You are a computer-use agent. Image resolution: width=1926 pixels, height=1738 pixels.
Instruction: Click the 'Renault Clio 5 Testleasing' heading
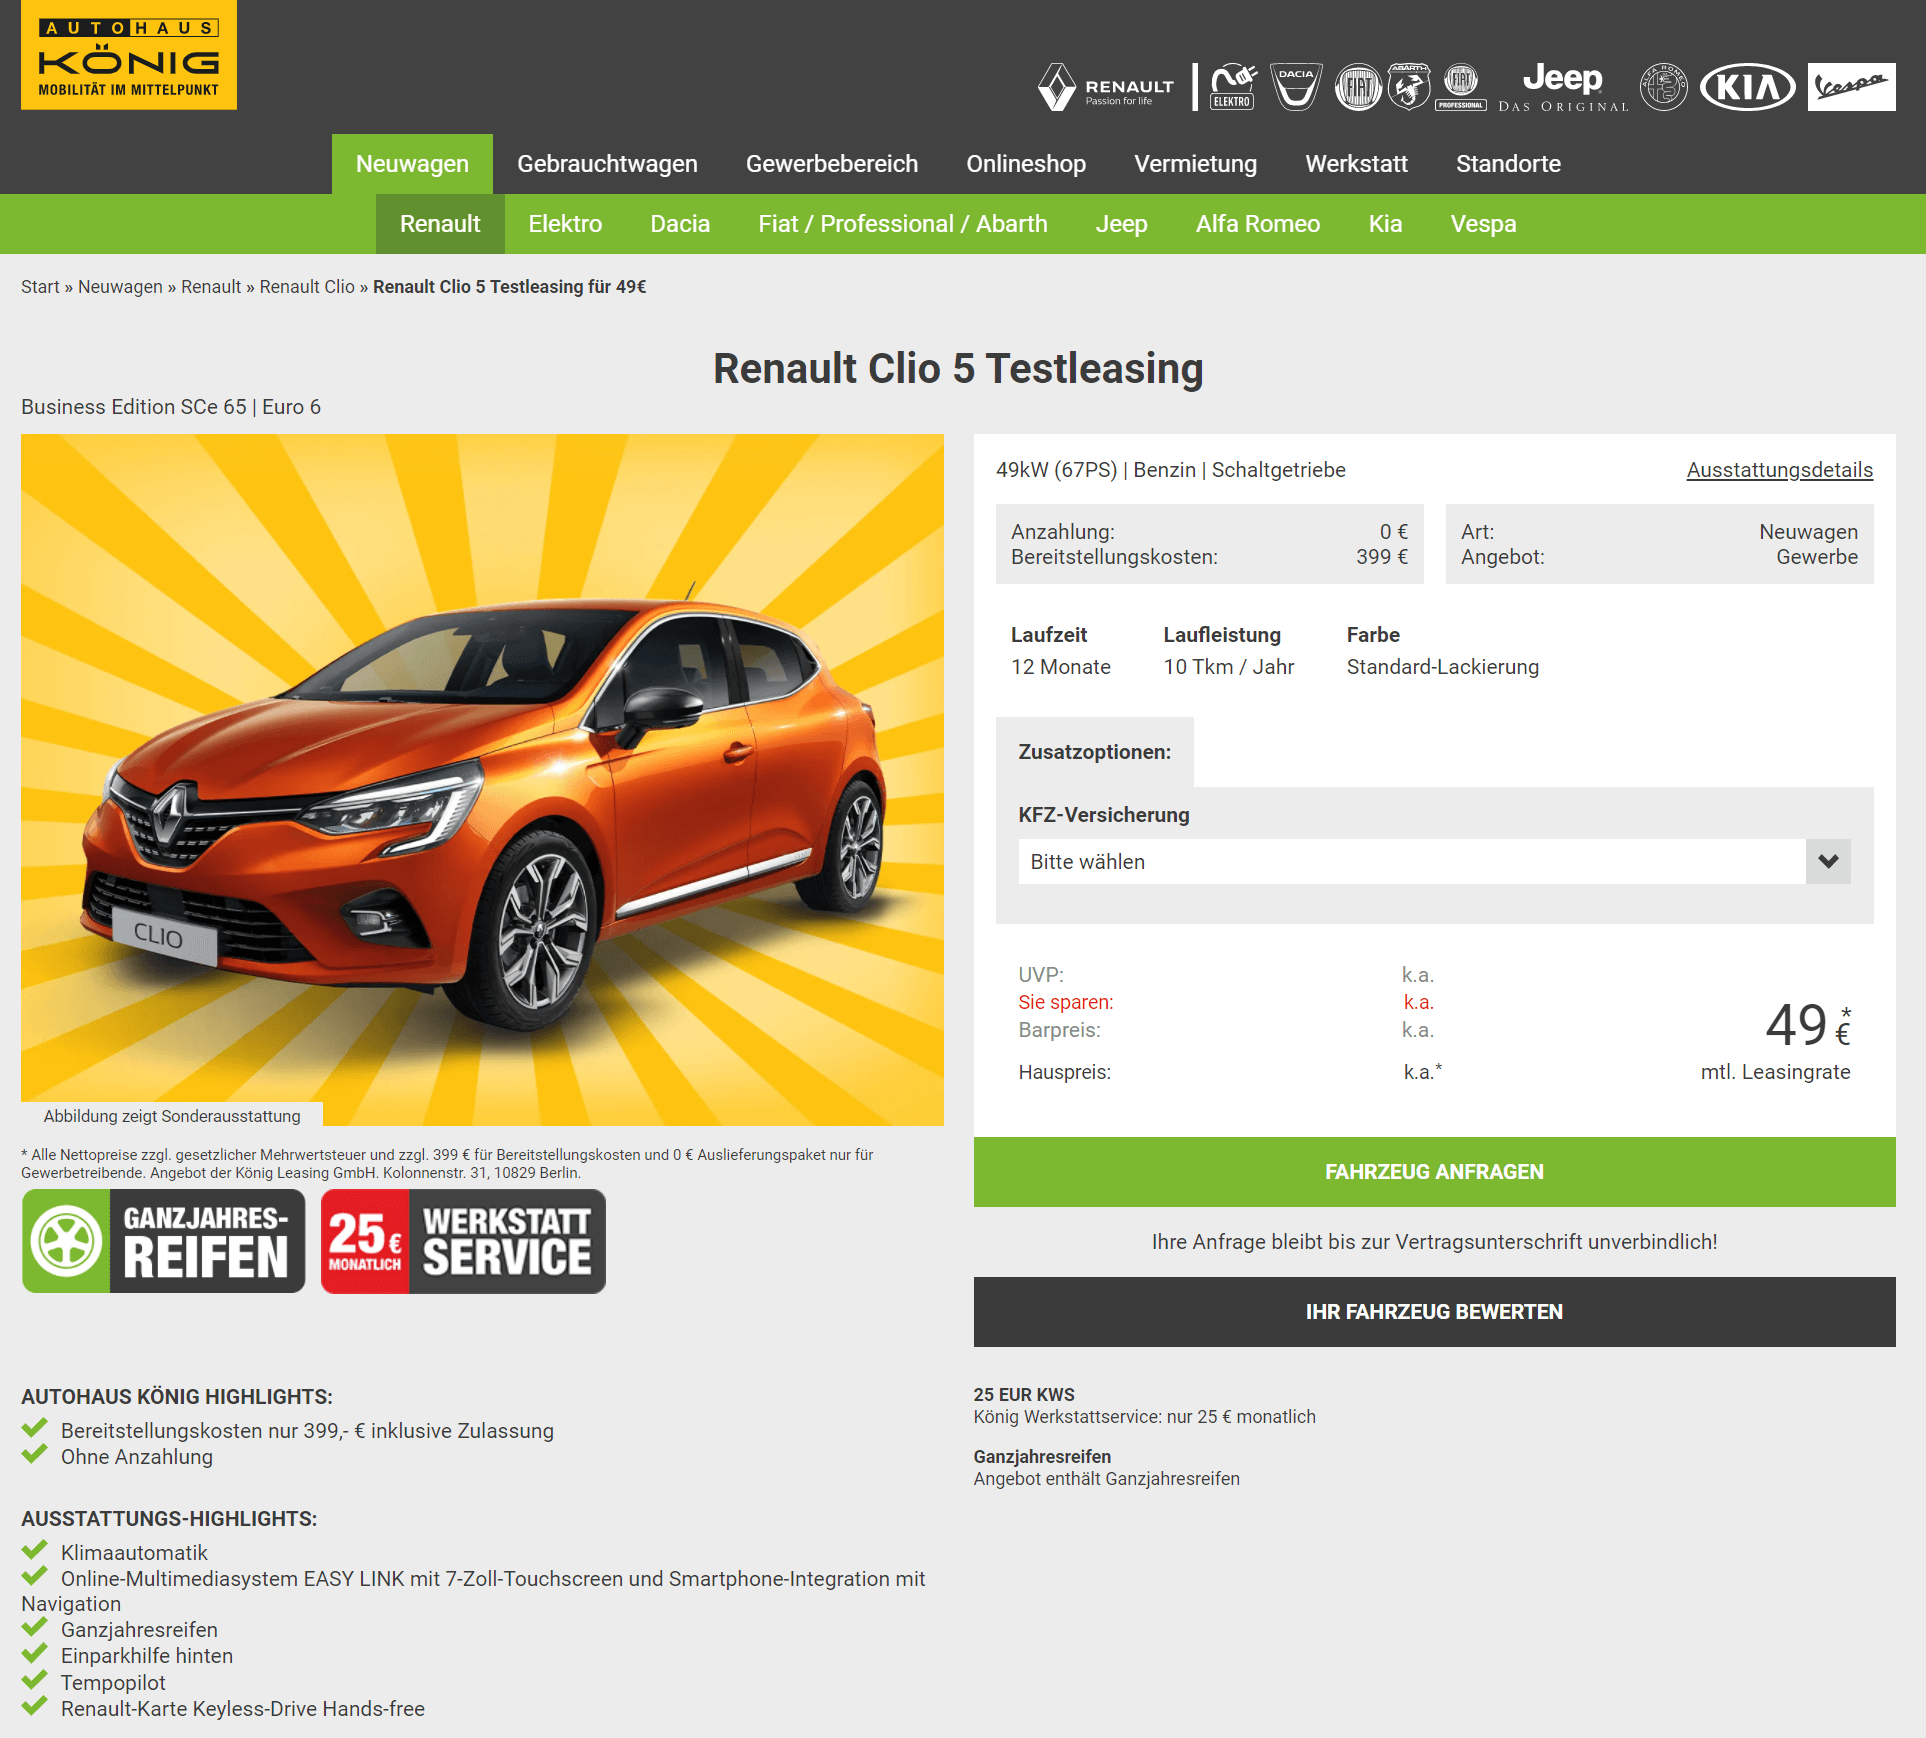(x=958, y=369)
